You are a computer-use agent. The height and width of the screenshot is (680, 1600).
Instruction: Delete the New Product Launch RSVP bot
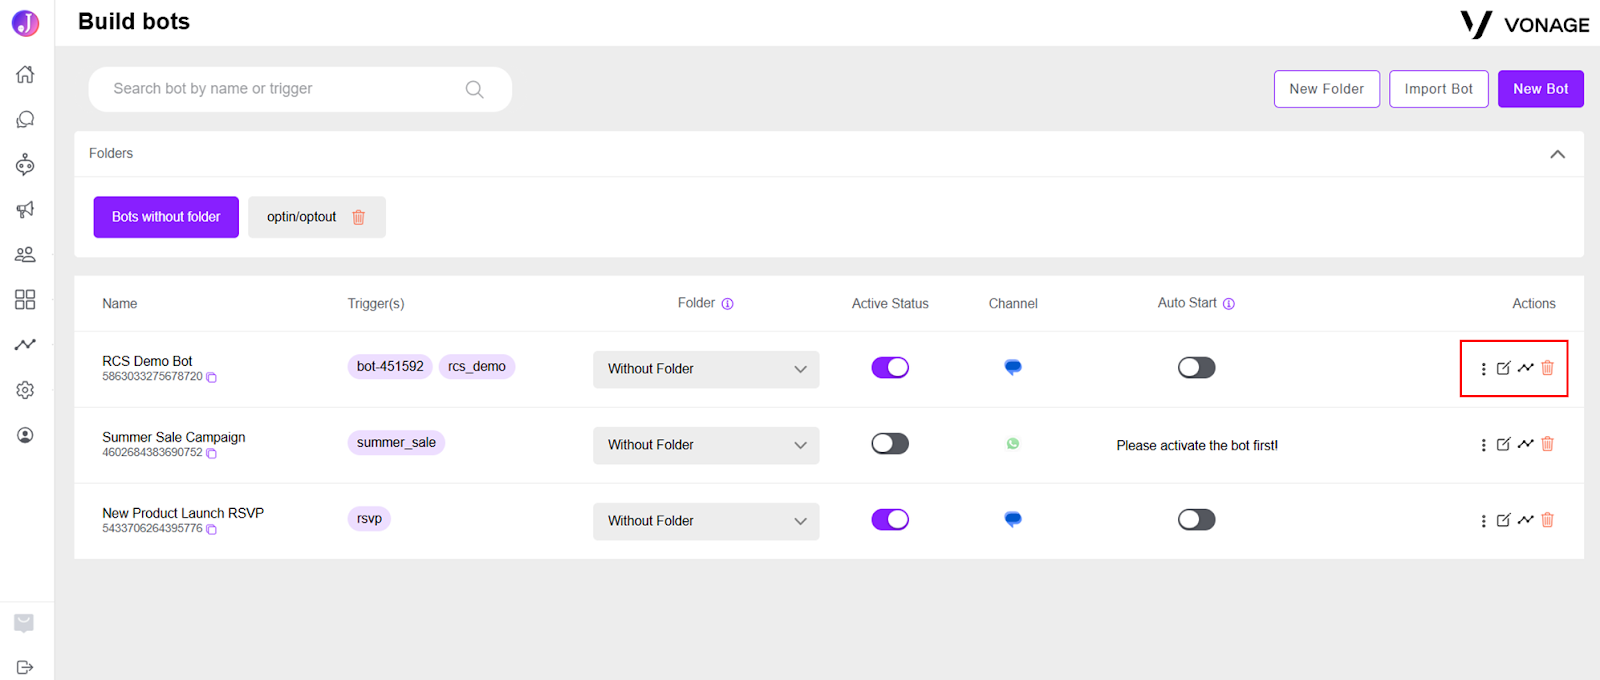click(x=1547, y=520)
